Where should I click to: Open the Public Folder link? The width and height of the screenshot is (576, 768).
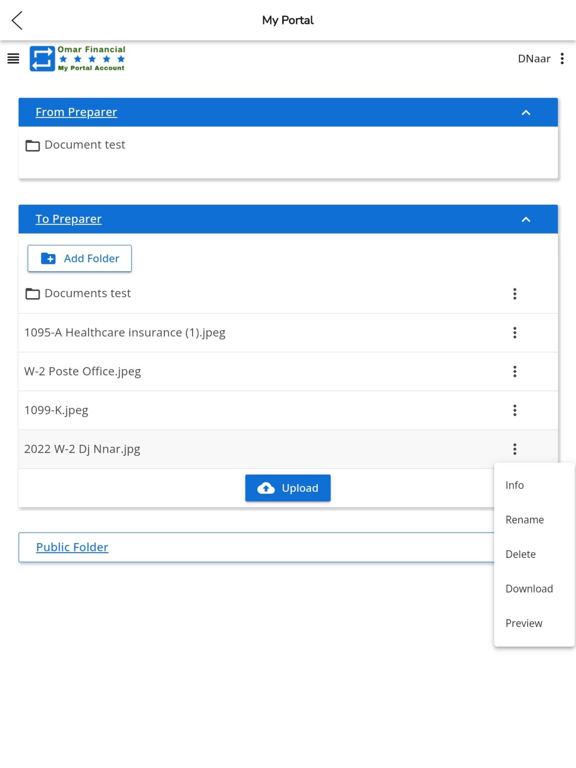[x=72, y=547]
